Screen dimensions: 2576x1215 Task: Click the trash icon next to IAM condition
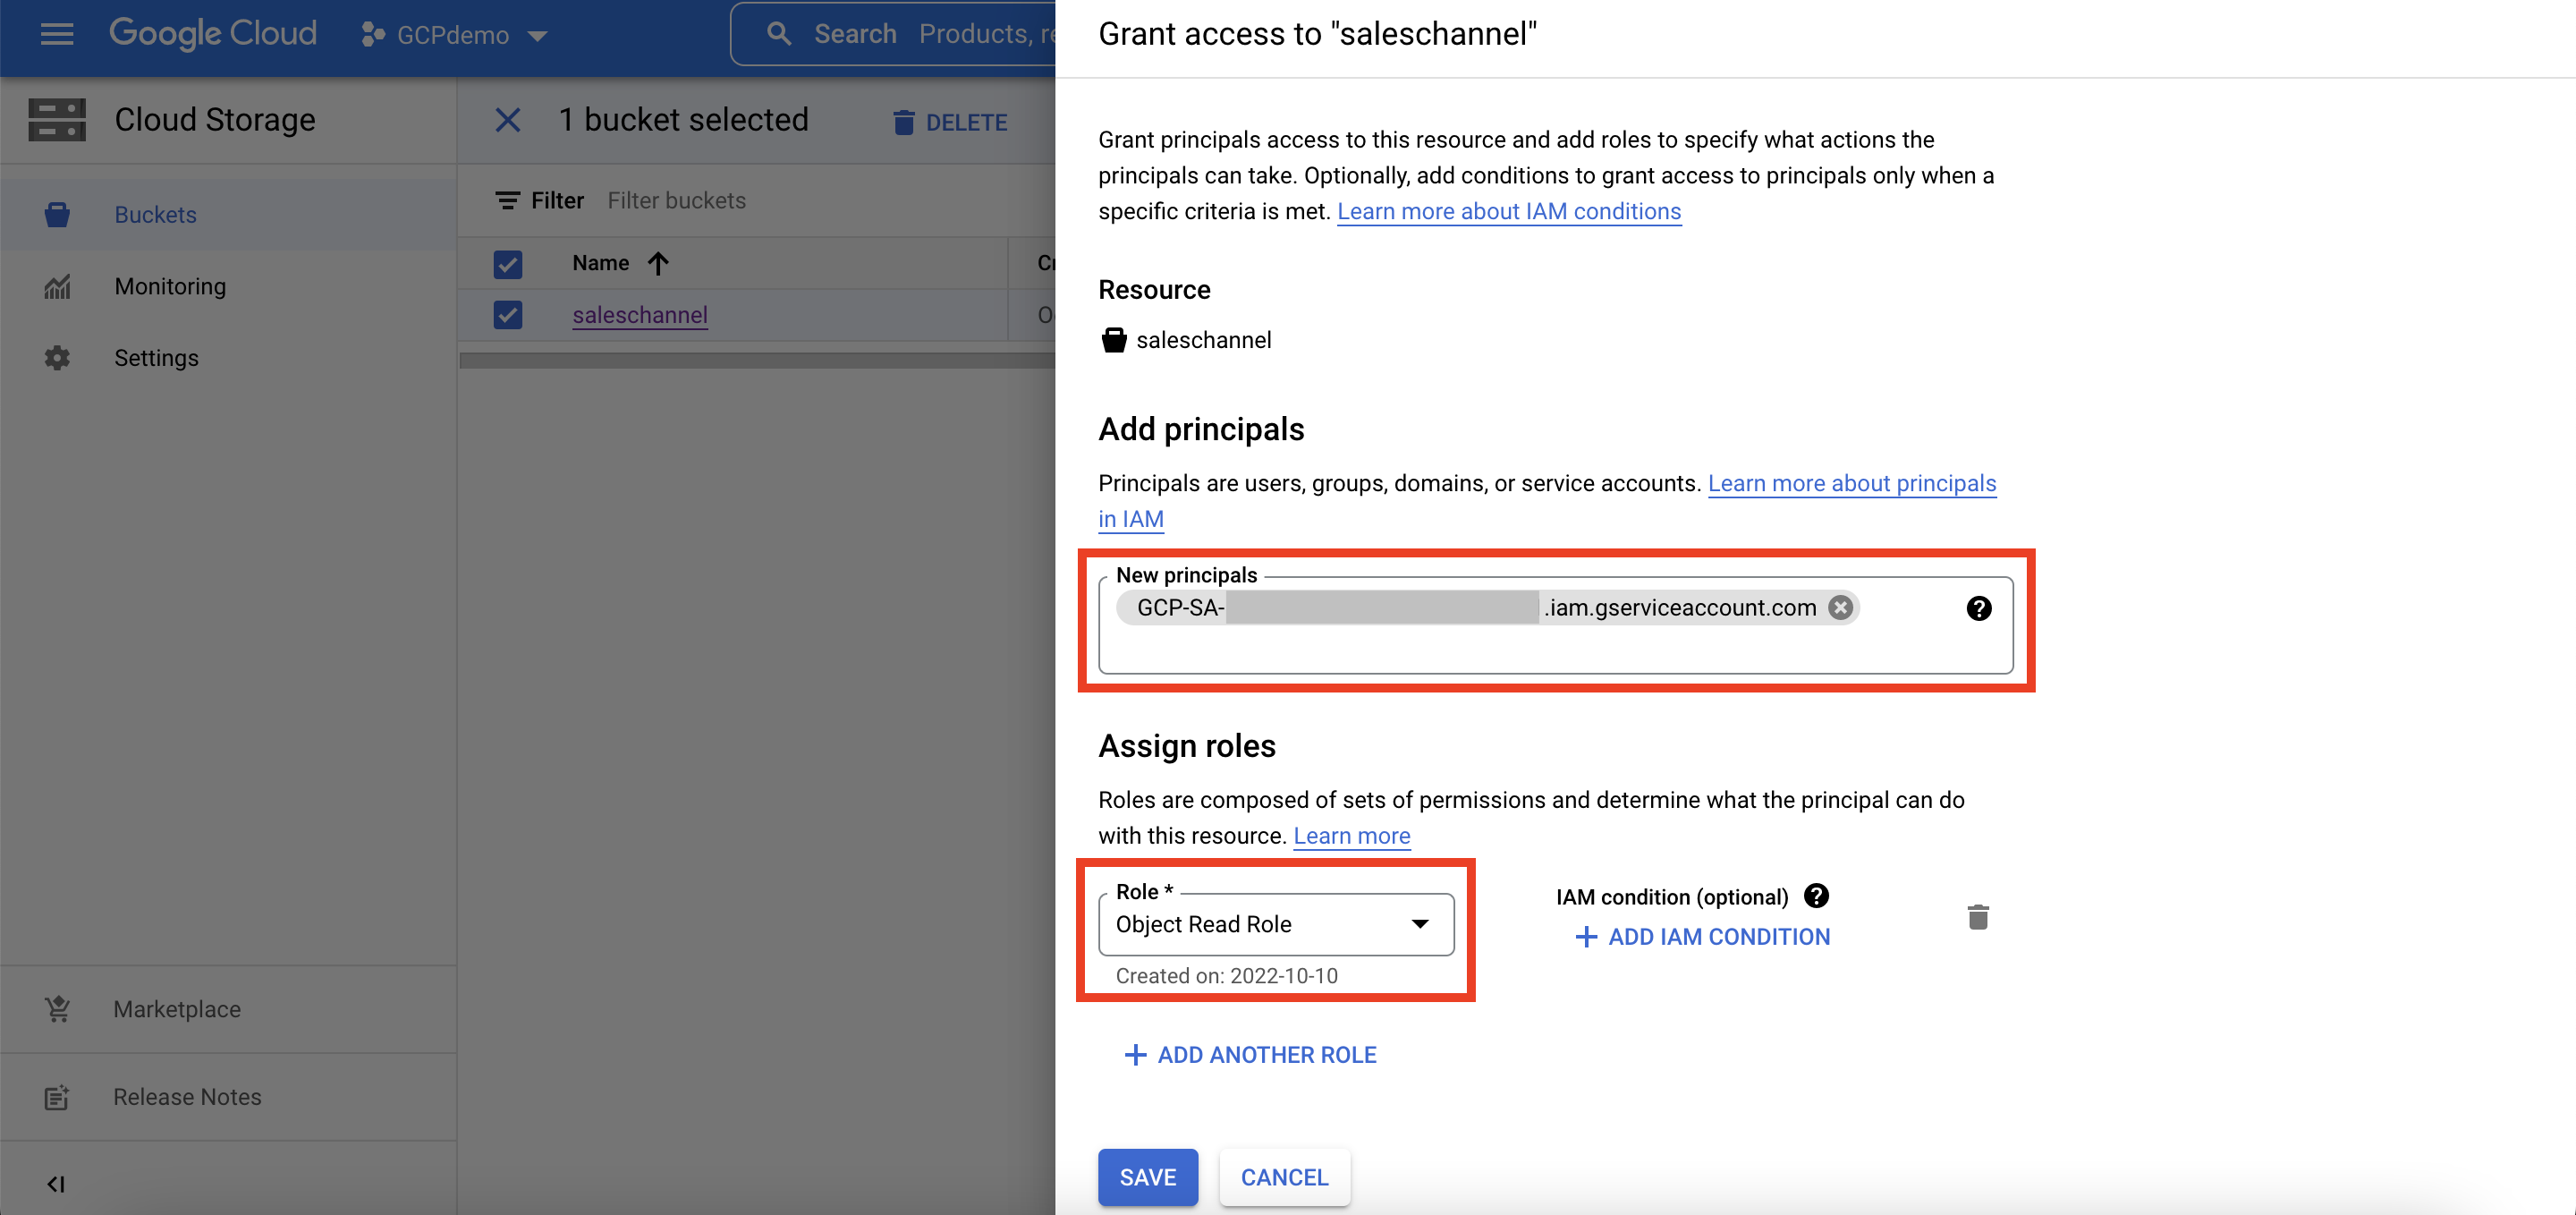click(x=1979, y=916)
